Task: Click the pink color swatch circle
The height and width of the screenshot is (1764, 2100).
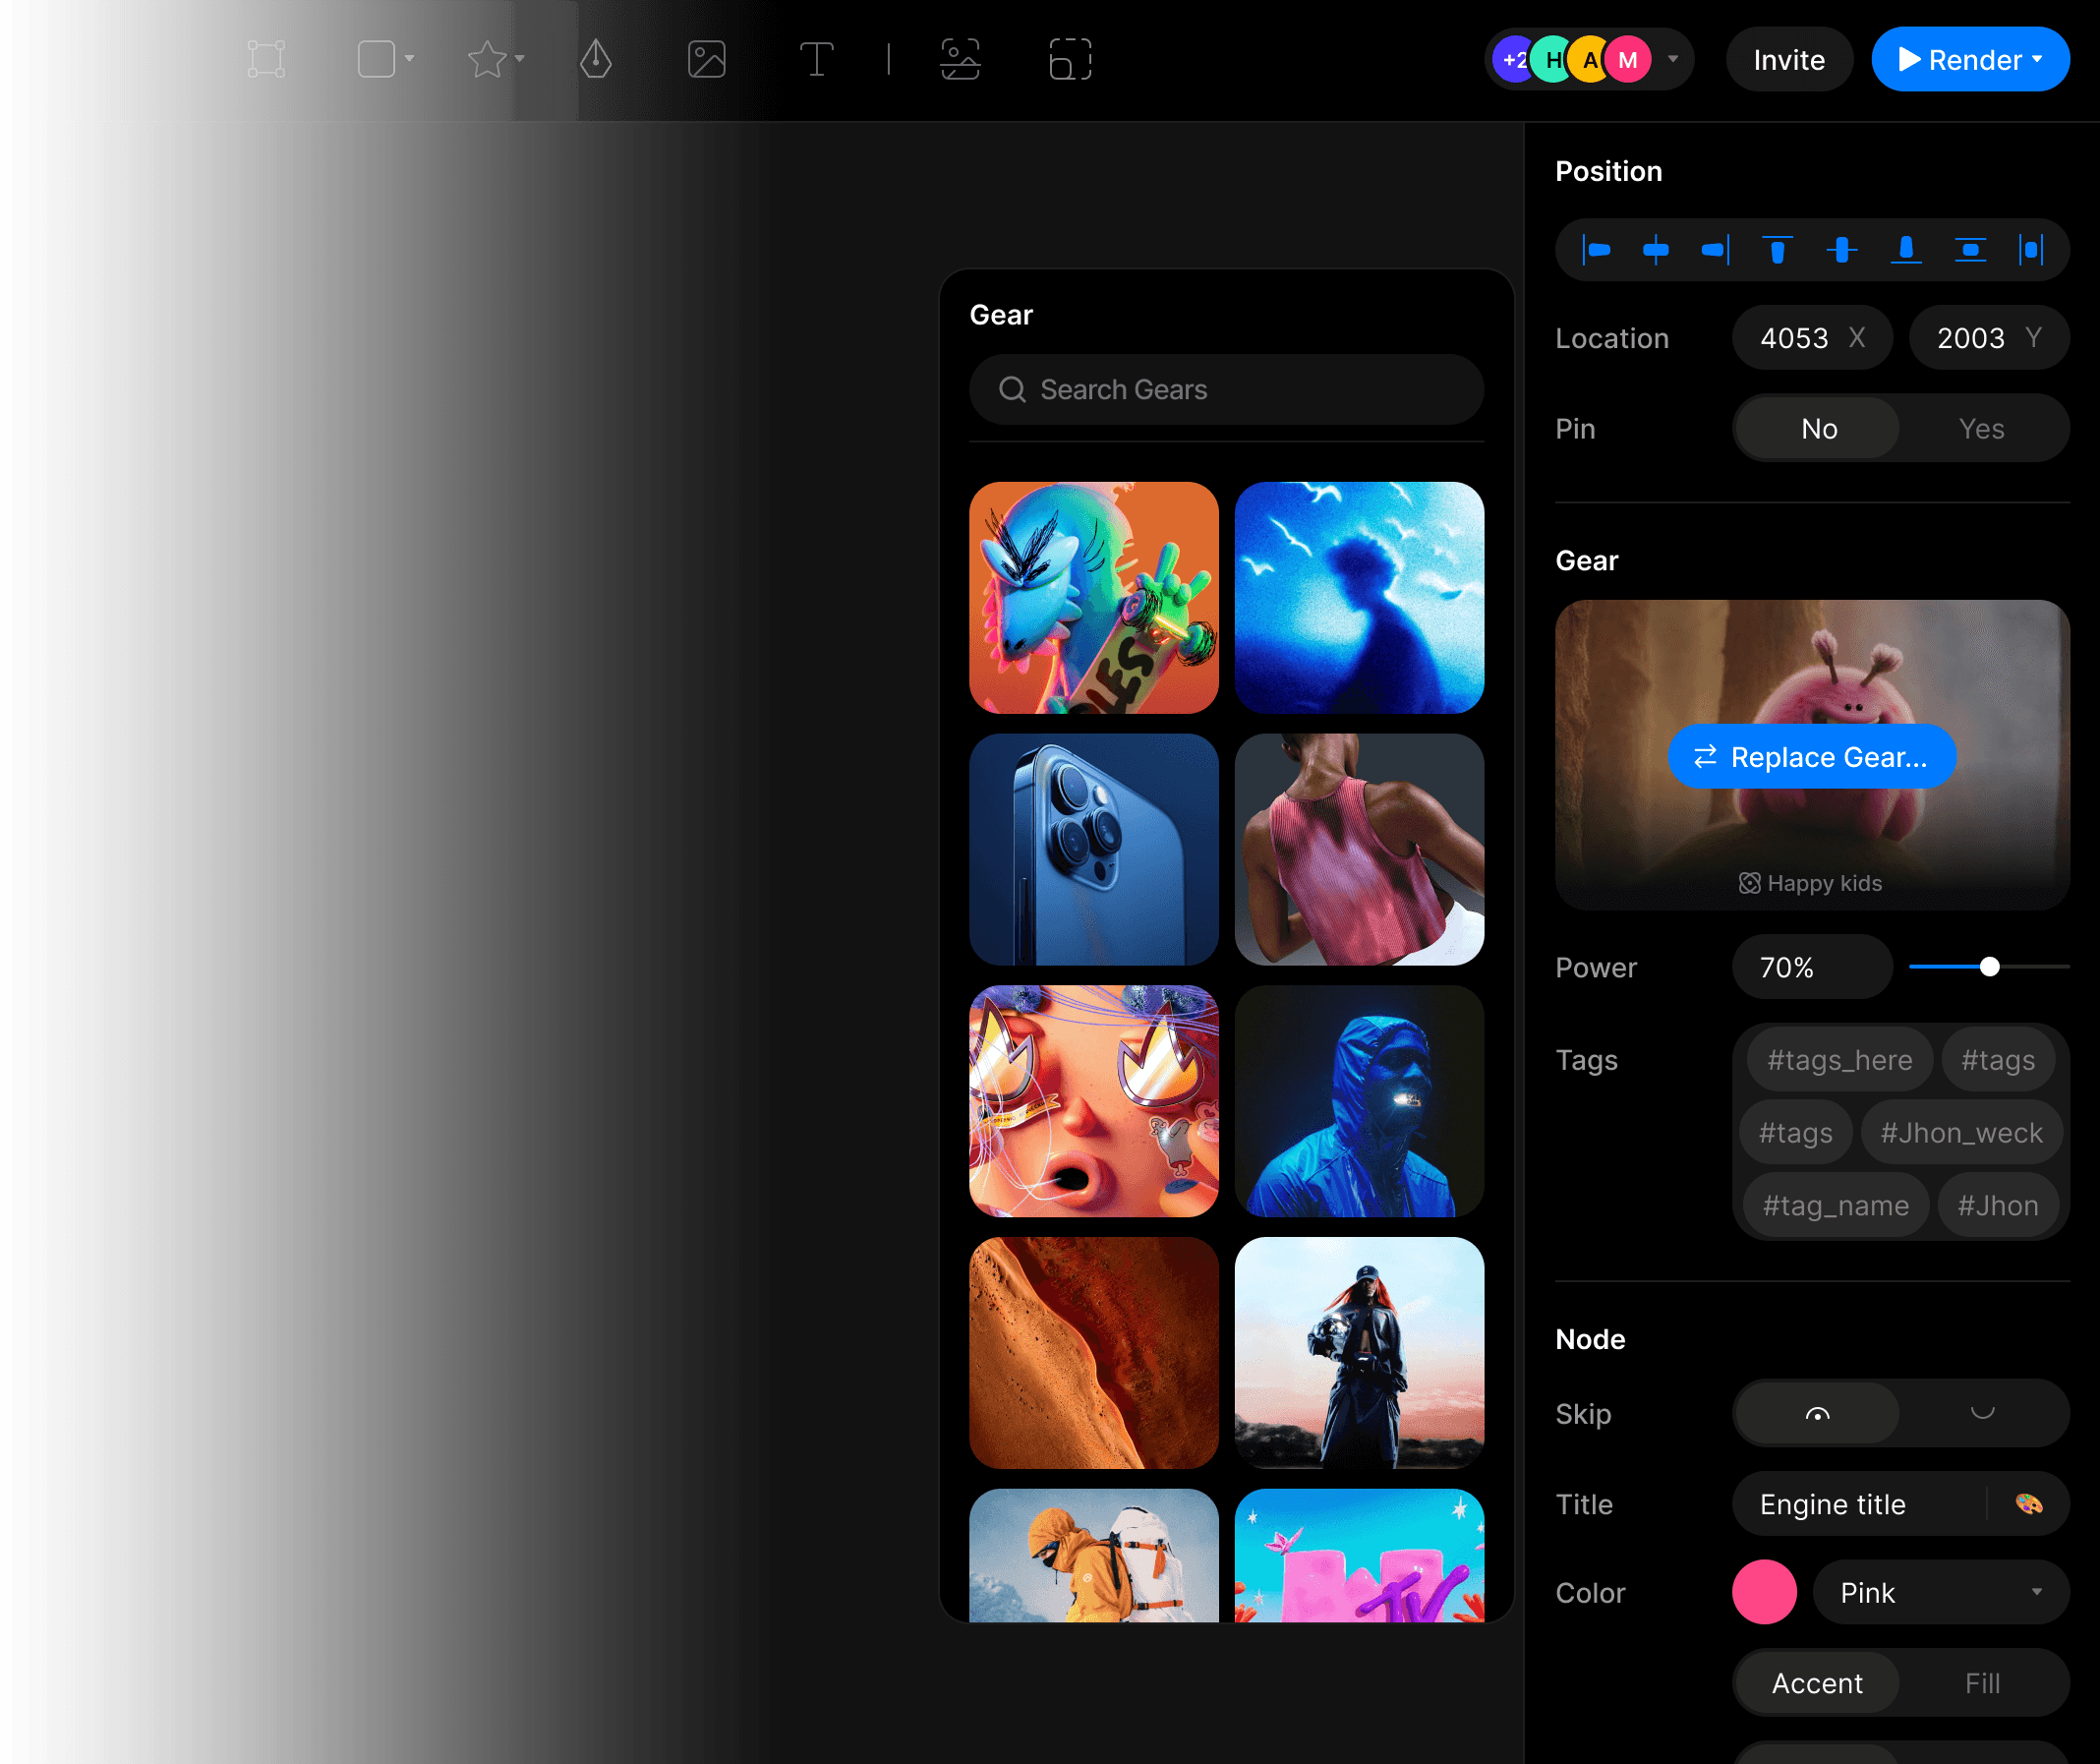Action: 1764,1593
